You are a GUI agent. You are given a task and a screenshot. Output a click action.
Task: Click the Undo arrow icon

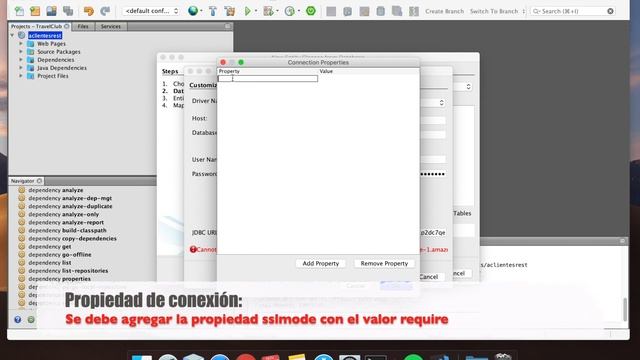pyautogui.click(x=89, y=11)
